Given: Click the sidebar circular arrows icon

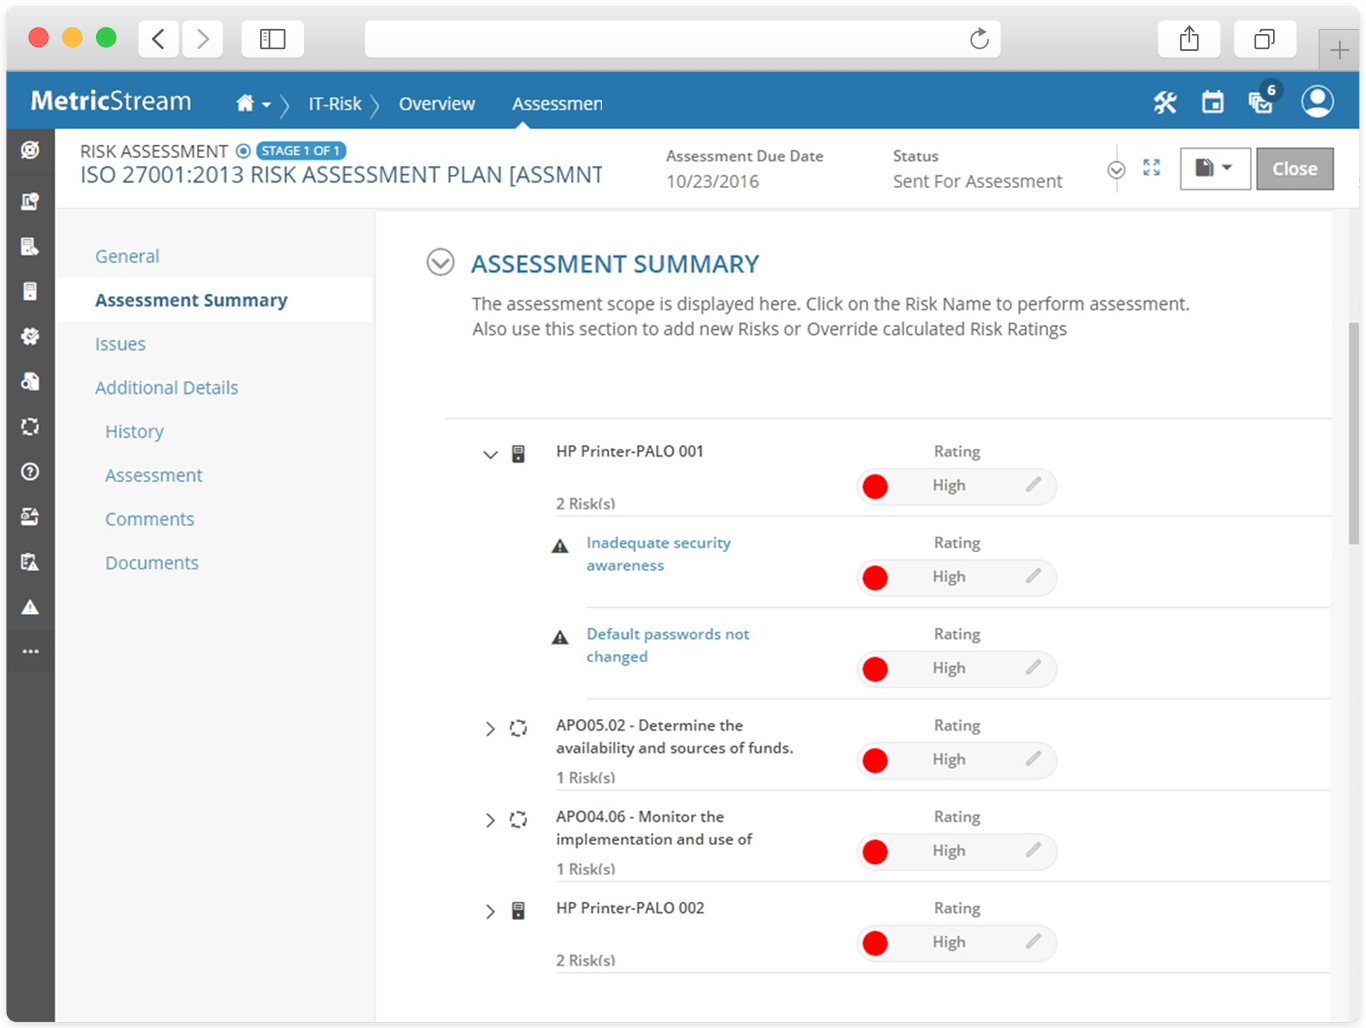Looking at the screenshot, I should [31, 426].
